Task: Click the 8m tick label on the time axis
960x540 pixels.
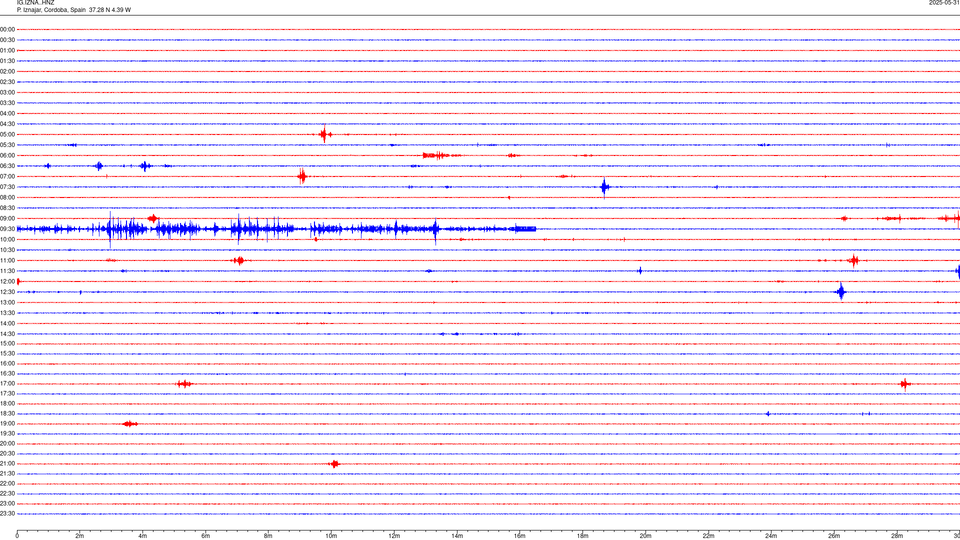Action: [x=268, y=536]
